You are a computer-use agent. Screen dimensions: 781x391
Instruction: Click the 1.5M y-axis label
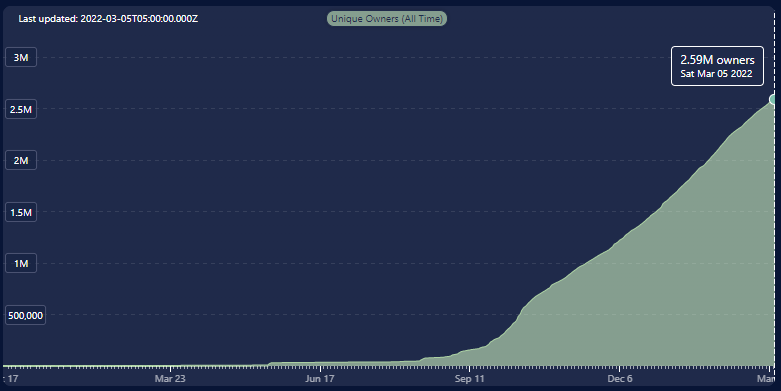pyautogui.click(x=21, y=212)
